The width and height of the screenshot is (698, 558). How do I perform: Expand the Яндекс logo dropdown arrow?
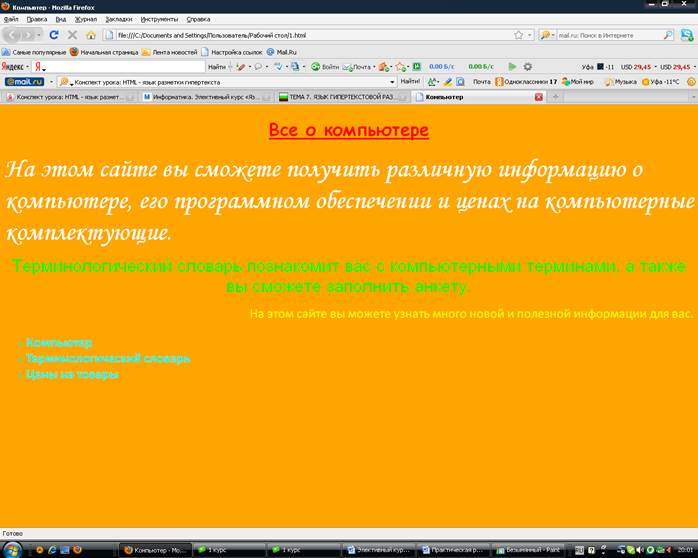coord(27,67)
